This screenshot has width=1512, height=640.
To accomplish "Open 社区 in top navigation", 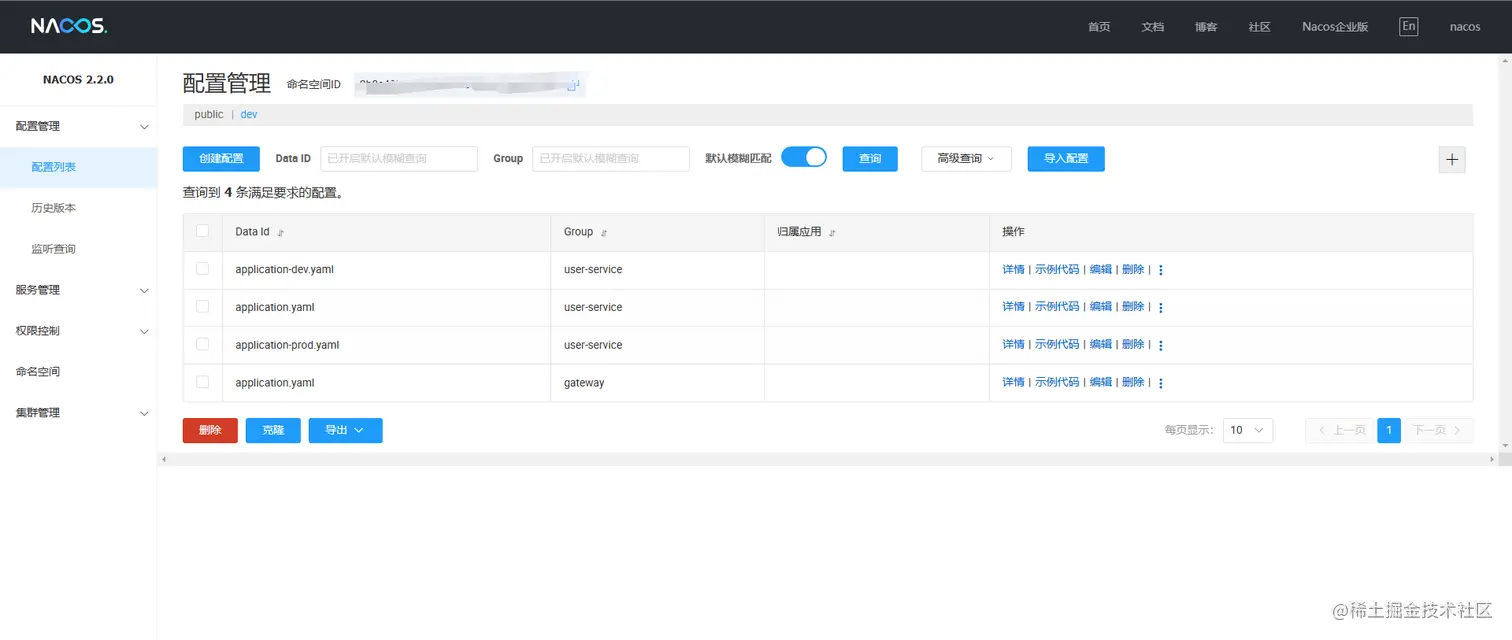I will point(1259,27).
